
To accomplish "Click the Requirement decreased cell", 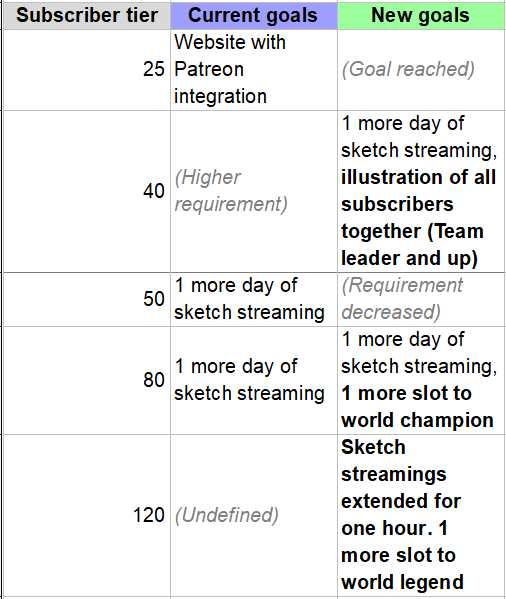I will point(421,300).
